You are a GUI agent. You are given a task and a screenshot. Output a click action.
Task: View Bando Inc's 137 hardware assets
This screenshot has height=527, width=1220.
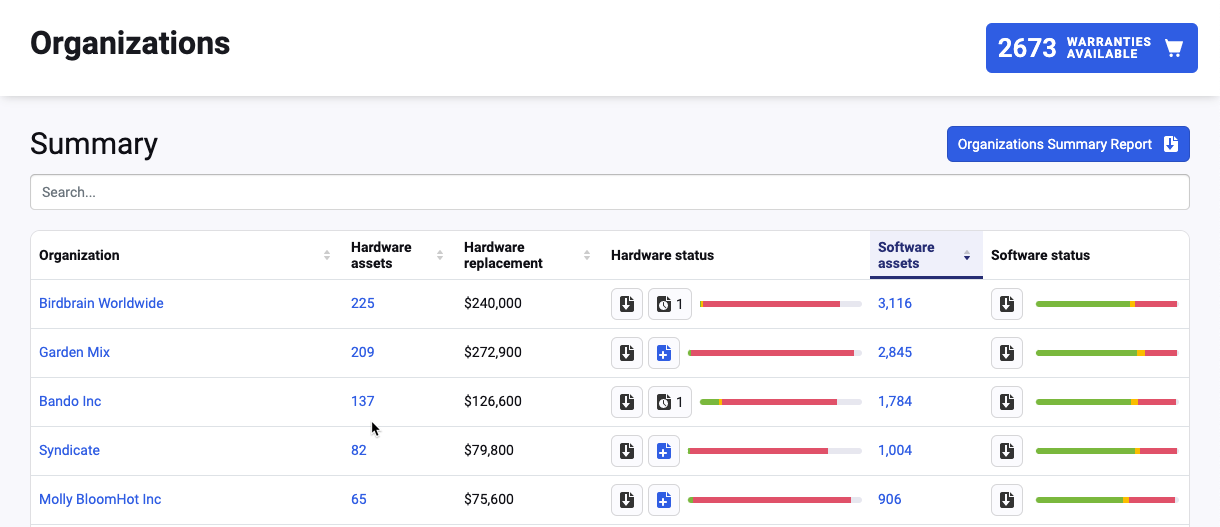click(362, 402)
